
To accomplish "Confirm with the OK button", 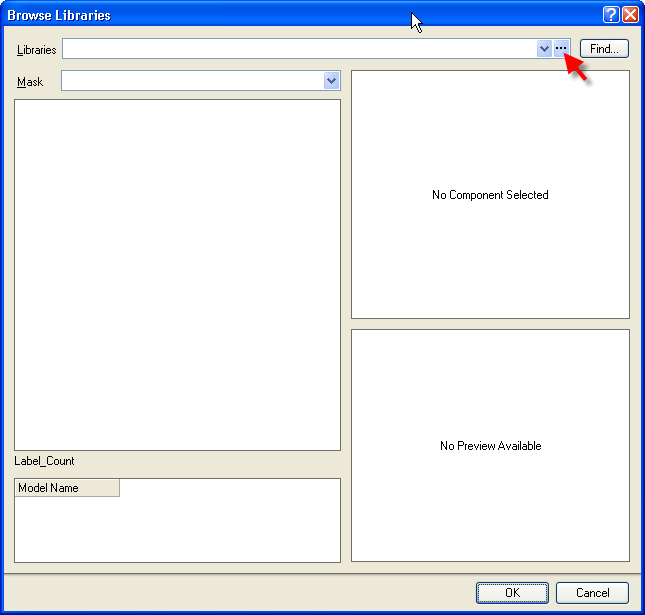I will click(512, 593).
